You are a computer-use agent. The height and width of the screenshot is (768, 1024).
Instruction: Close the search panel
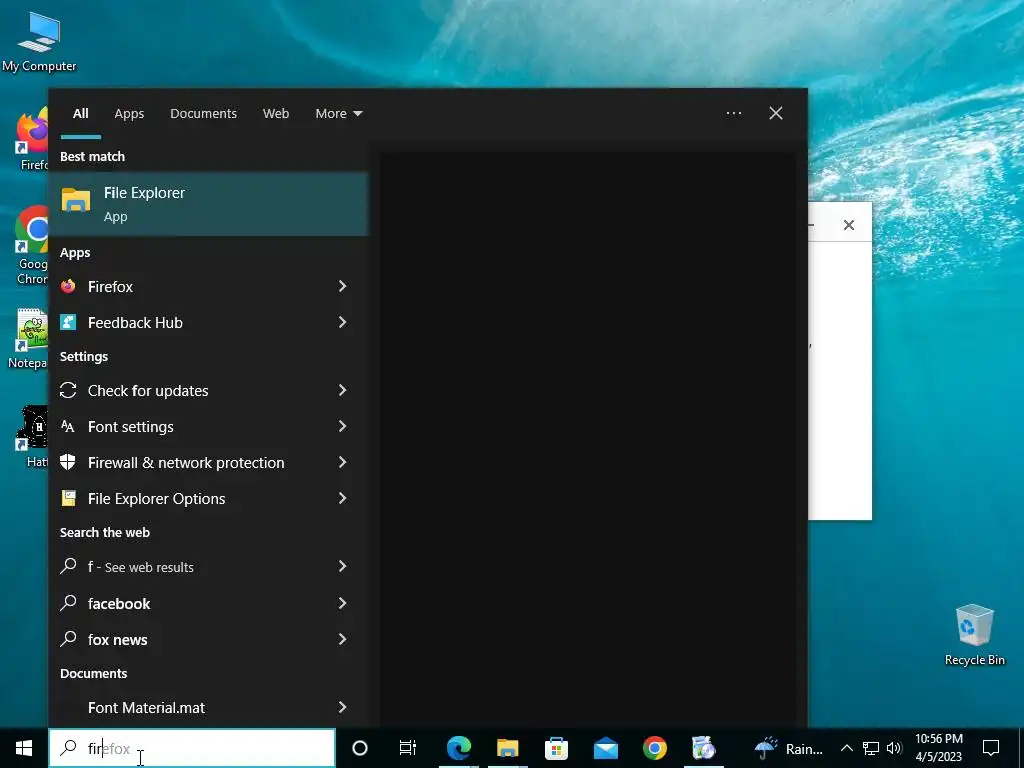[x=776, y=113]
